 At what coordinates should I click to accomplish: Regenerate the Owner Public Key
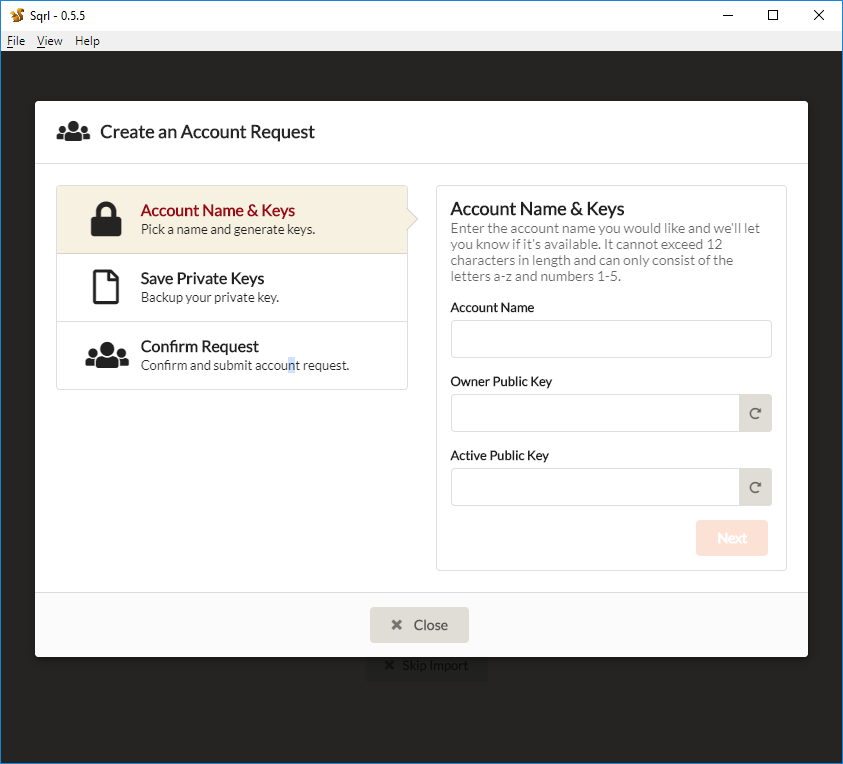755,413
